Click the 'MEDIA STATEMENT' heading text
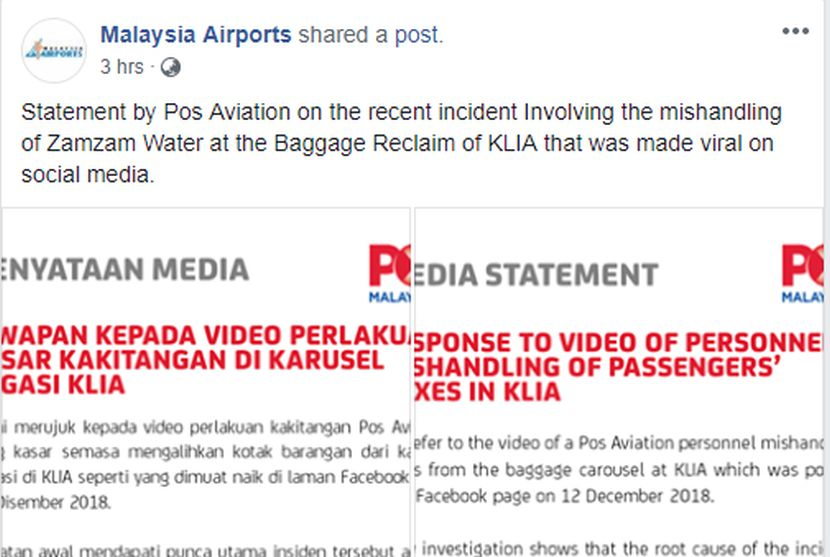The image size is (830, 557). pyautogui.click(x=536, y=275)
